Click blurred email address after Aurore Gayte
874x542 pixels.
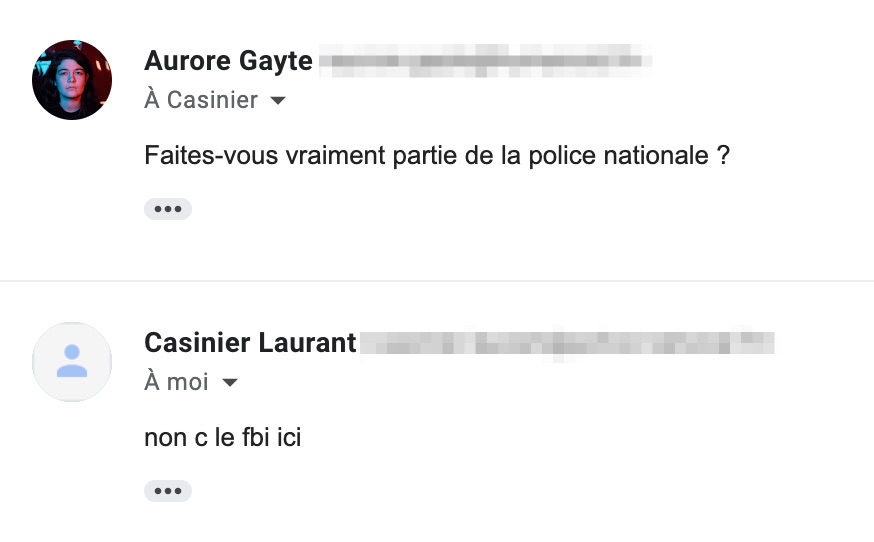485,60
